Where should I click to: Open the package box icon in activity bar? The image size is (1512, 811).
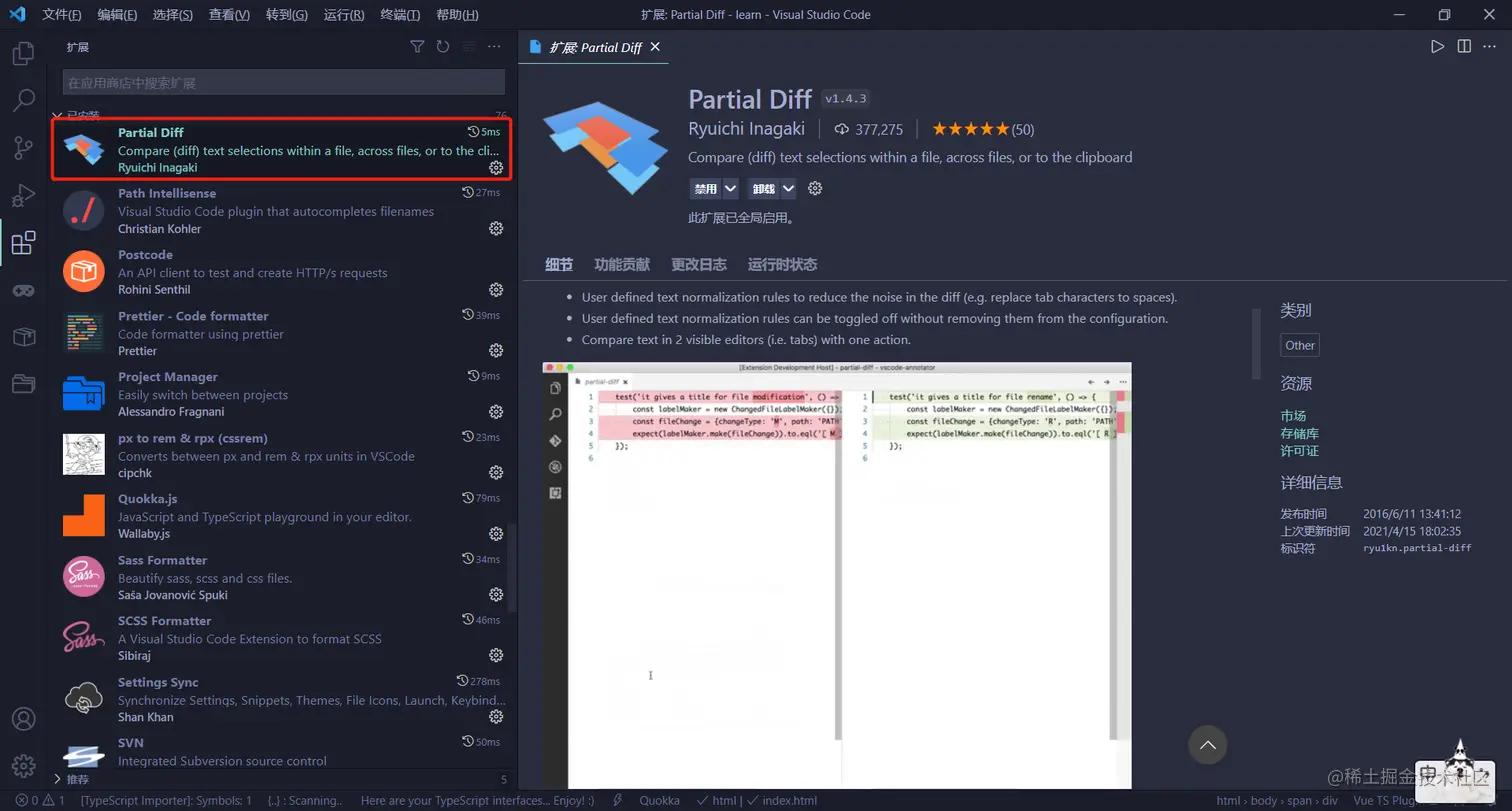(x=24, y=337)
